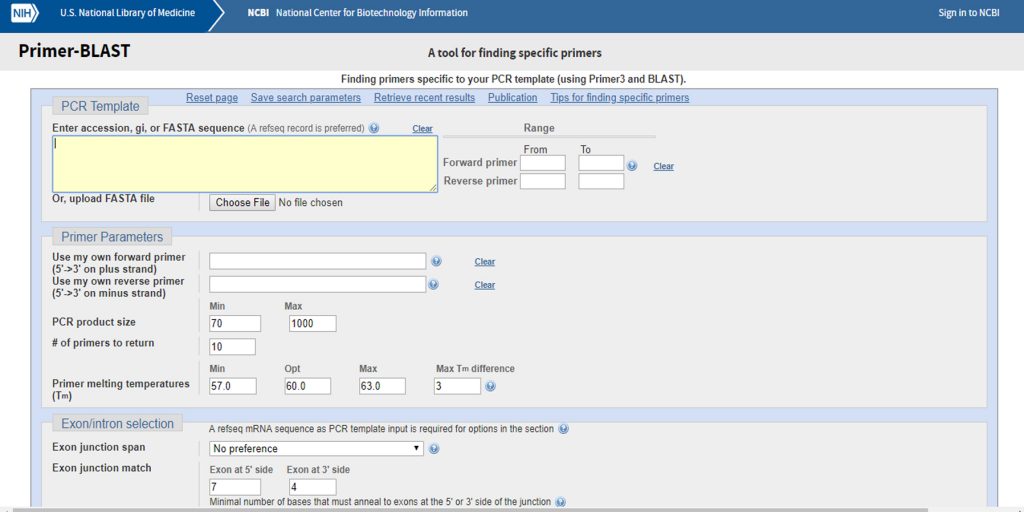Click the PCR Template section header
This screenshot has height=512, width=1024.
click(x=101, y=106)
